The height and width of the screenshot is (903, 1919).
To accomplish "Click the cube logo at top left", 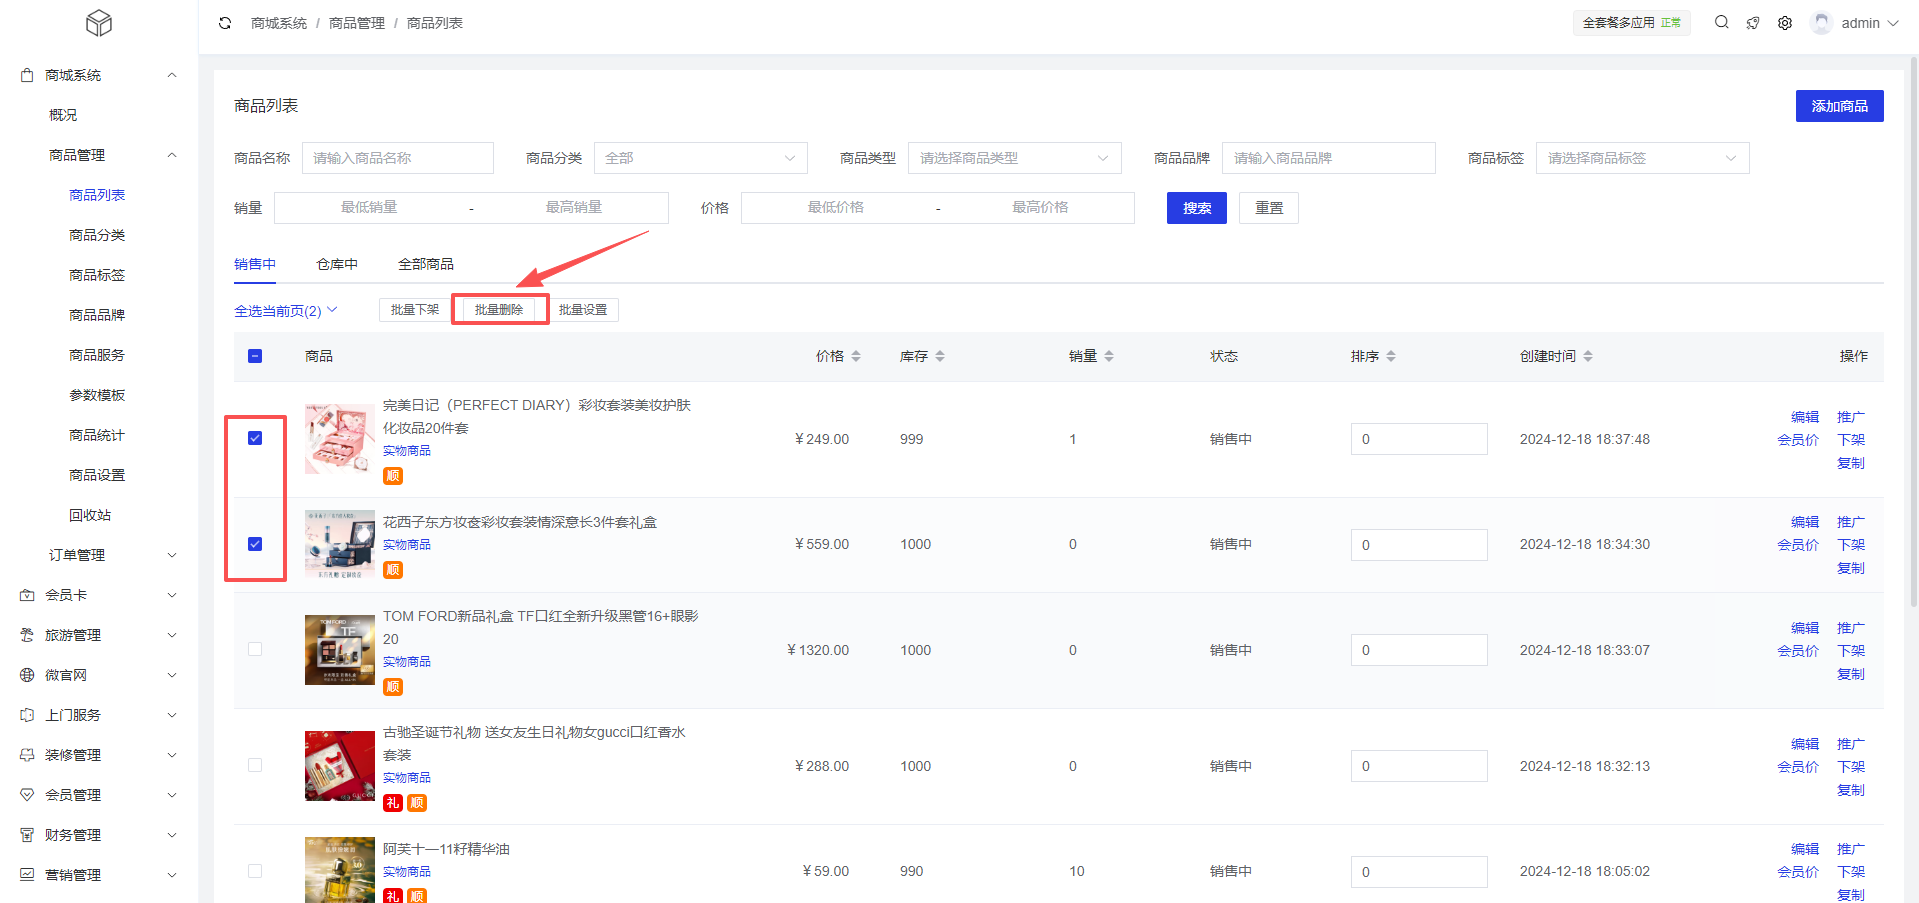I will tap(98, 23).
